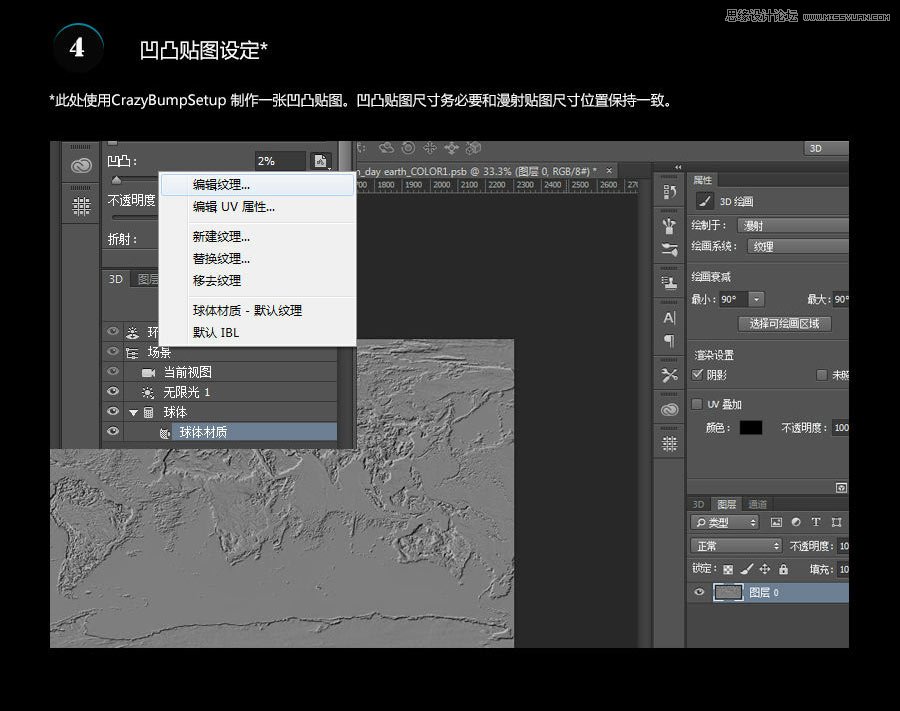
Task: Collapse the 球体 tree item triangle
Action: (x=134, y=413)
